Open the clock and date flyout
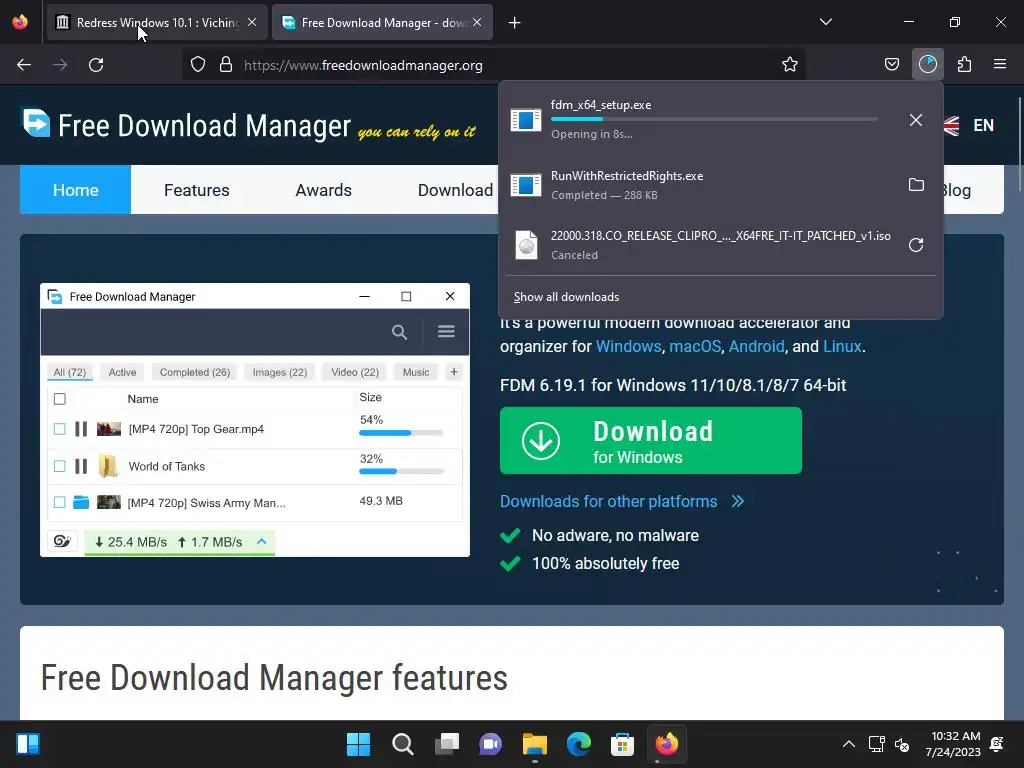 pyautogui.click(x=953, y=744)
